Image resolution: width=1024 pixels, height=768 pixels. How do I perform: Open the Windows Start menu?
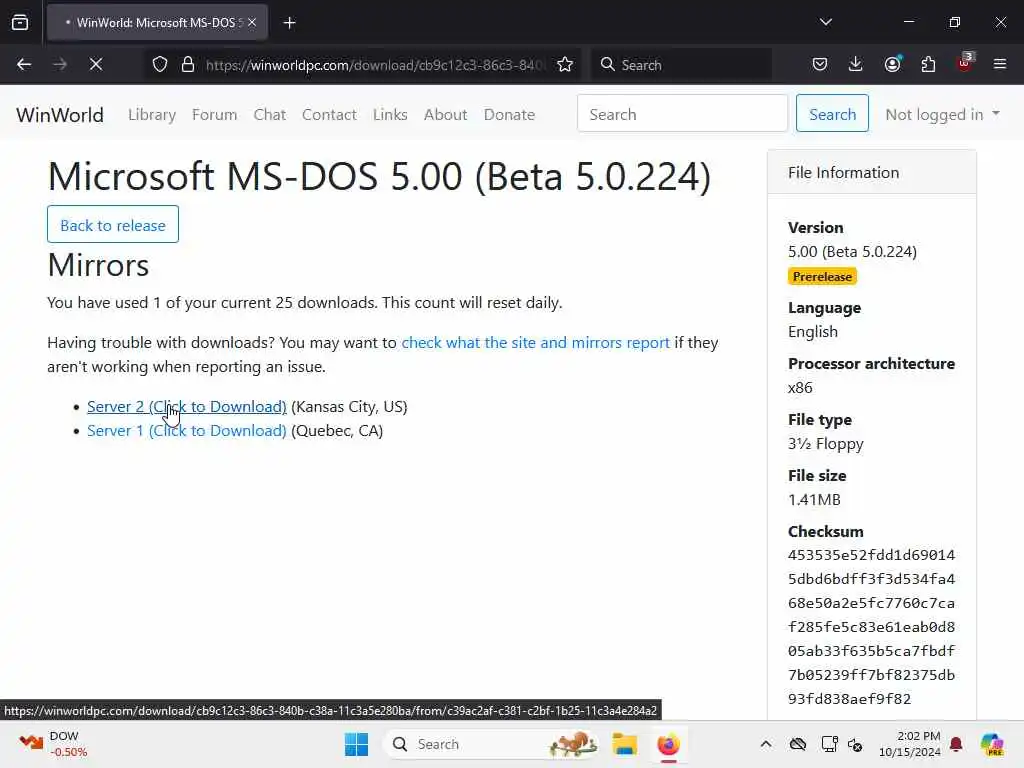[x=357, y=744]
